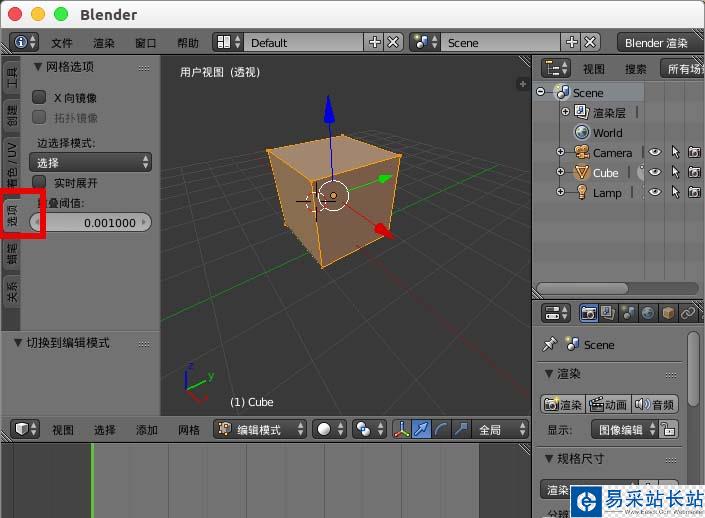Open the Blender 渲染 engine dropdown
705x518 pixels.
click(x=660, y=43)
